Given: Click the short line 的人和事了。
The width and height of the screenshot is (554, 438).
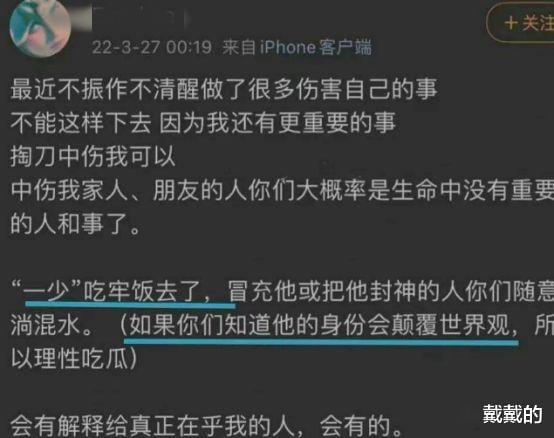Looking at the screenshot, I should (x=76, y=224).
